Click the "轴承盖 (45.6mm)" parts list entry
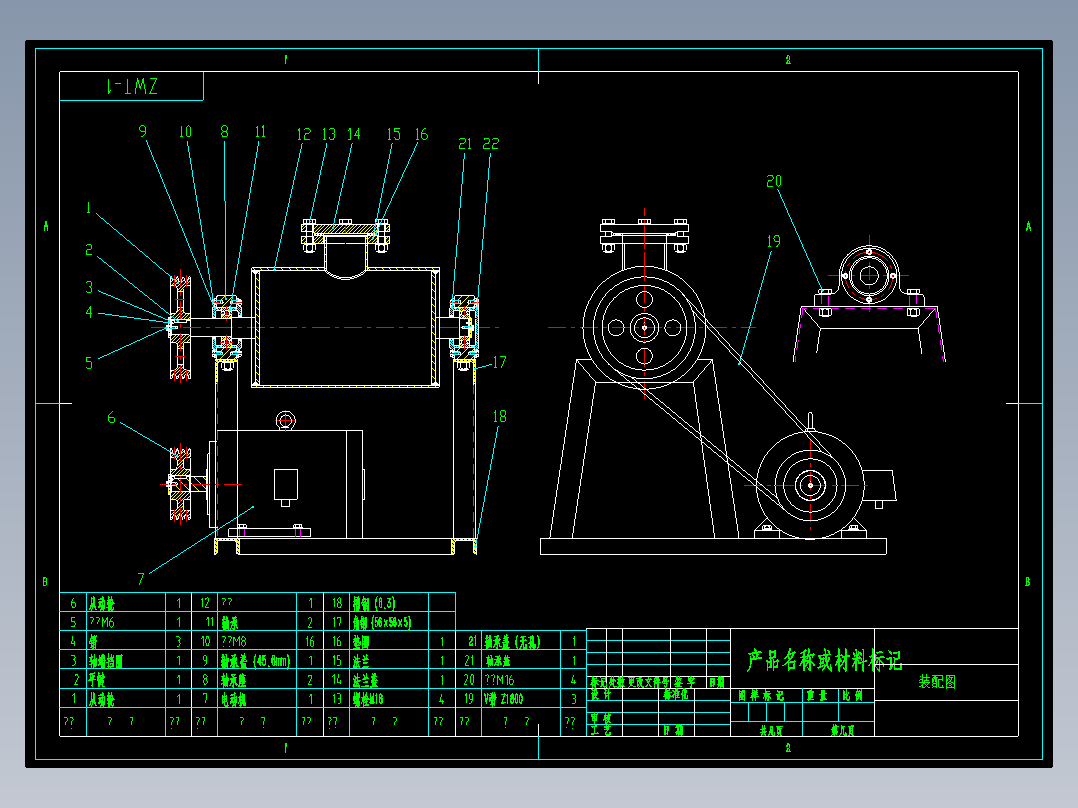The image size is (1078, 808). [x=256, y=660]
